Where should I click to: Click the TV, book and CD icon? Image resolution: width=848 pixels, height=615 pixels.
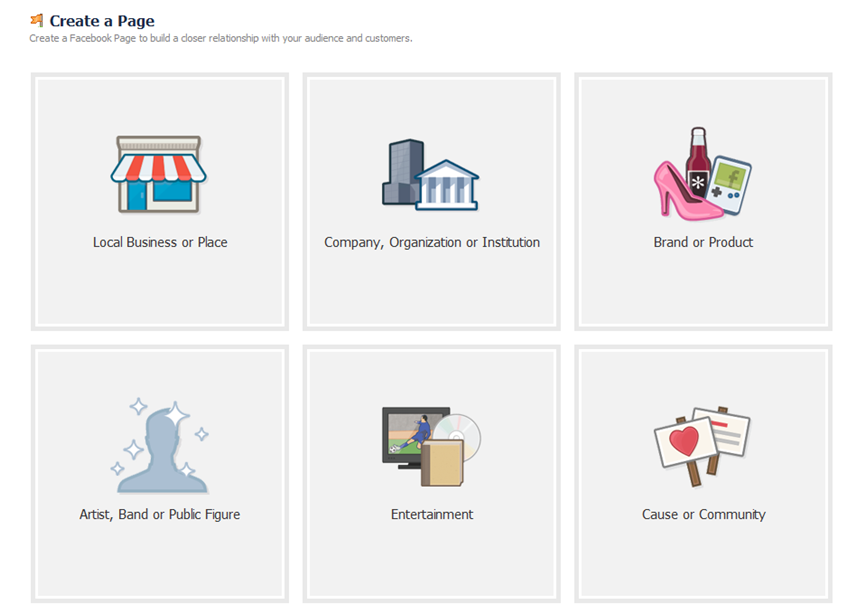pyautogui.click(x=432, y=447)
